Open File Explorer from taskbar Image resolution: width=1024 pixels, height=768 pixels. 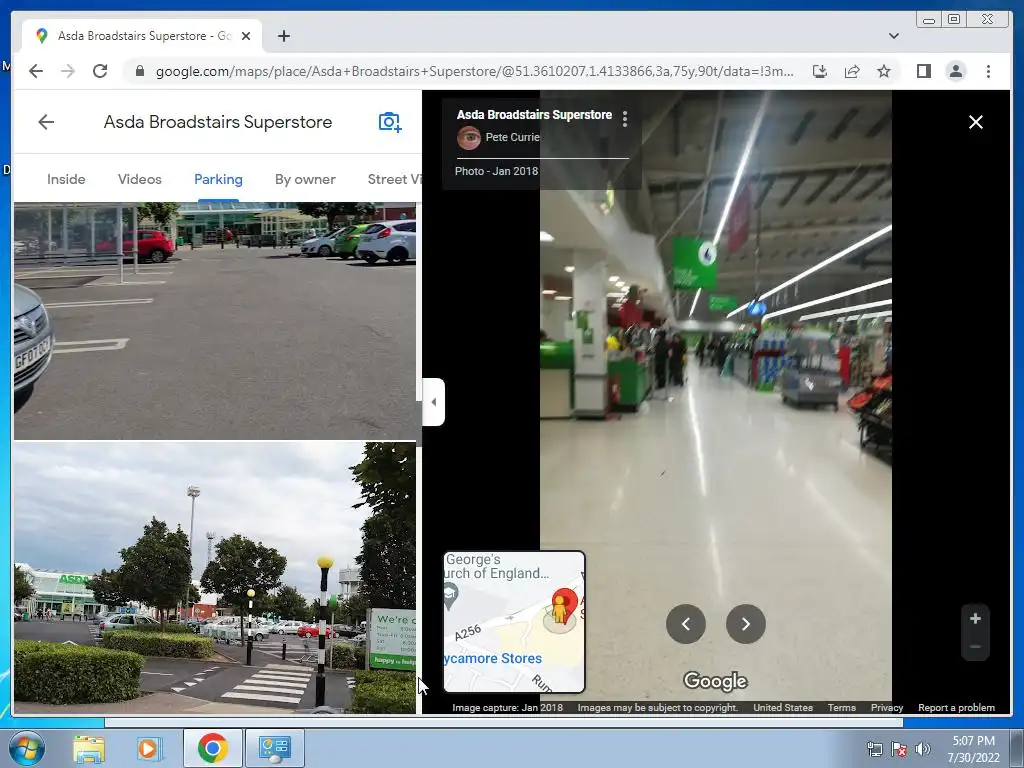coord(89,748)
